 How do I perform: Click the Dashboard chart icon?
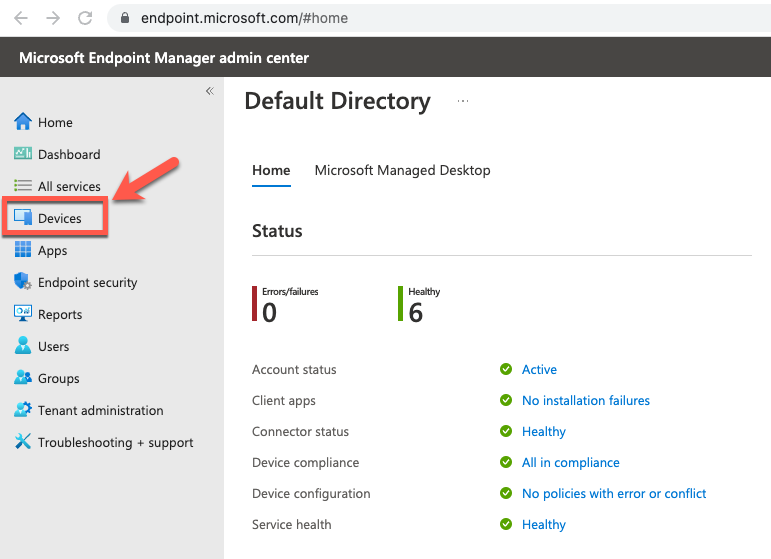point(23,153)
